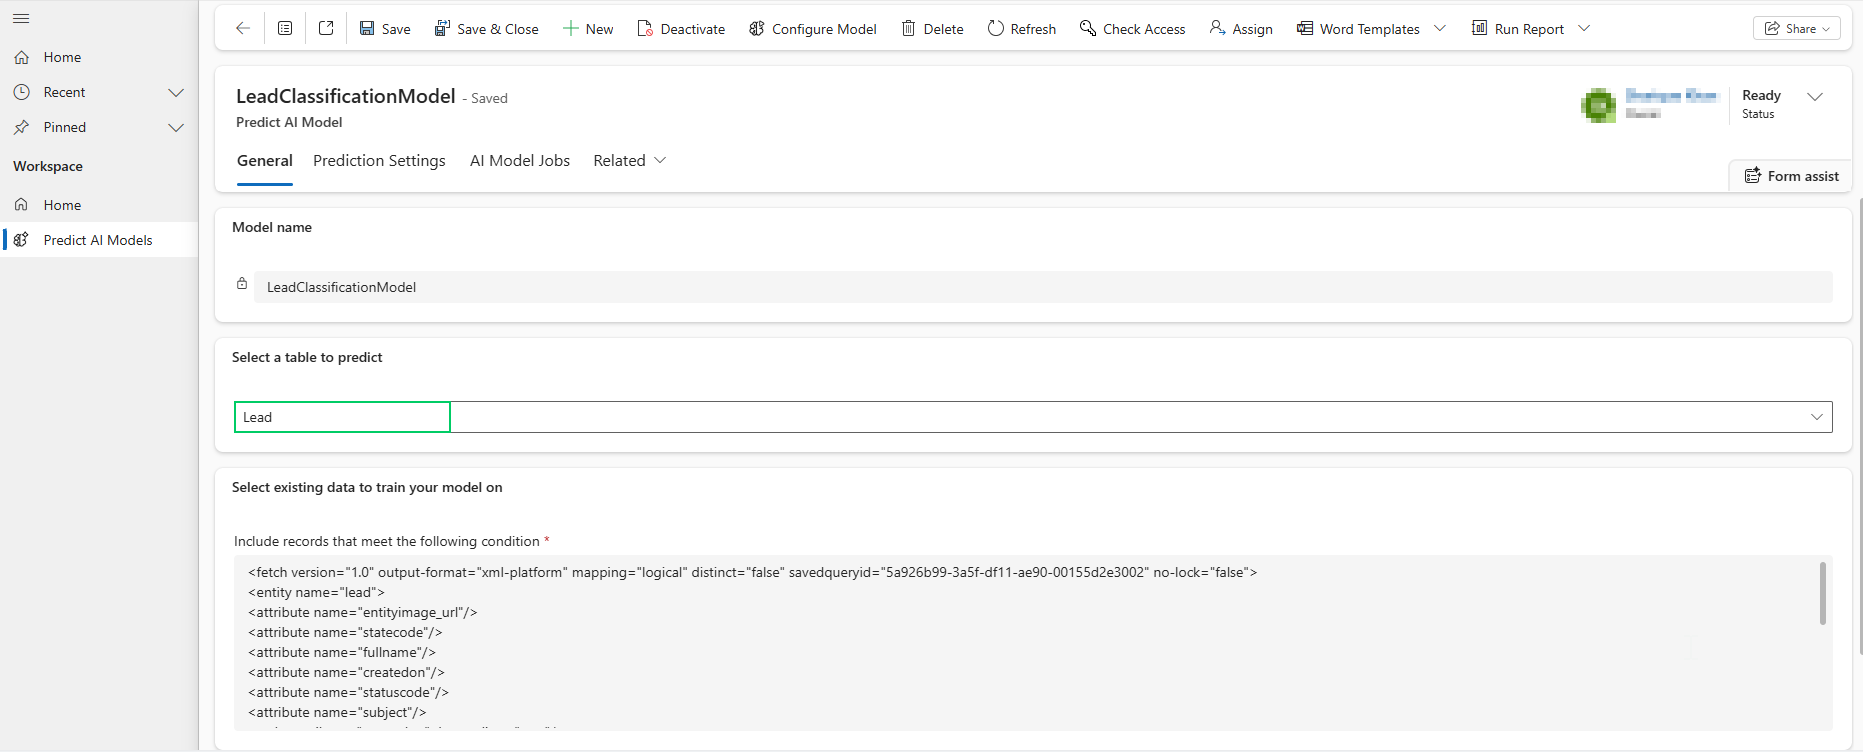Expand the Word Templates dropdown arrow
This screenshot has height=752, width=1863.
pyautogui.click(x=1440, y=29)
